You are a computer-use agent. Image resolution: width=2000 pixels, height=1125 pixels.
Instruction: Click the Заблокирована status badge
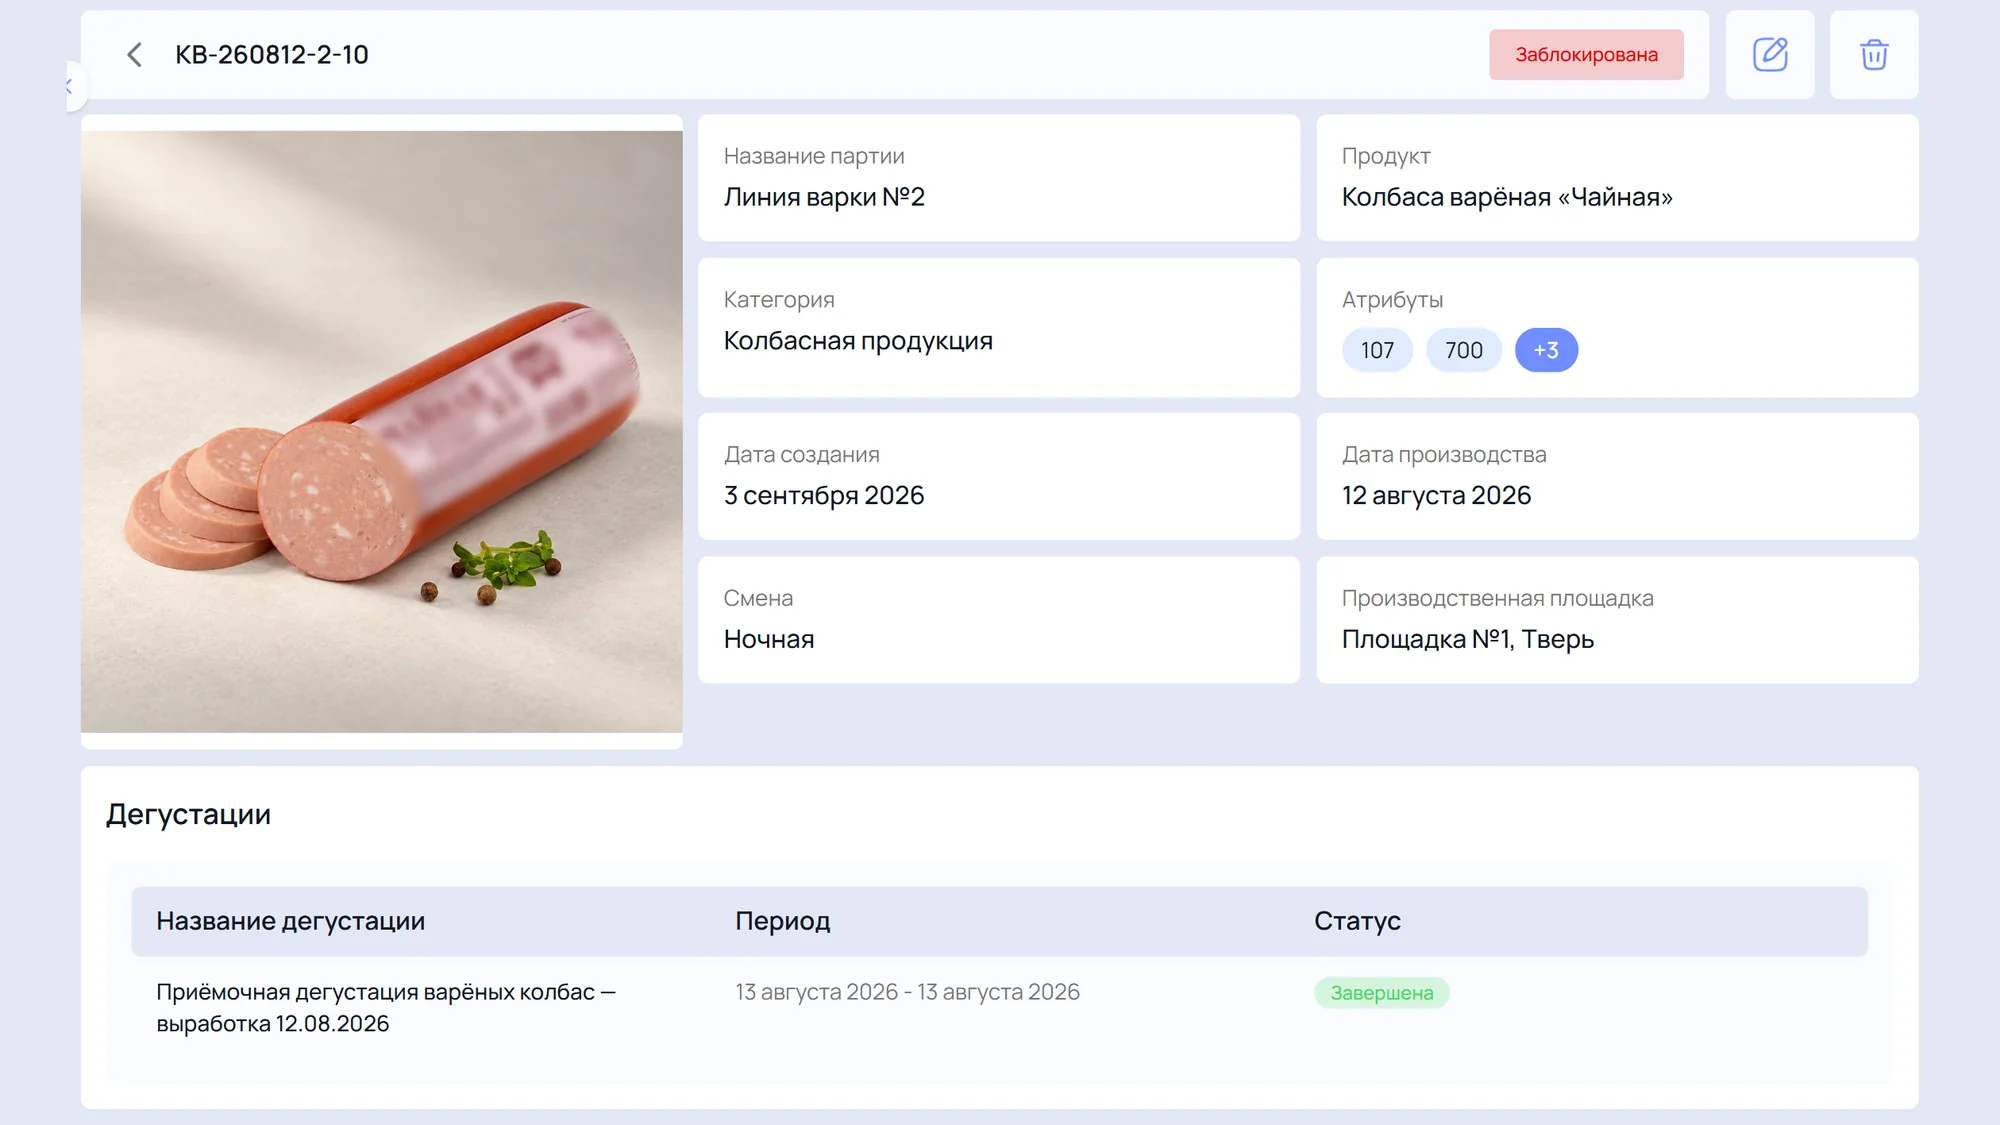click(1586, 54)
